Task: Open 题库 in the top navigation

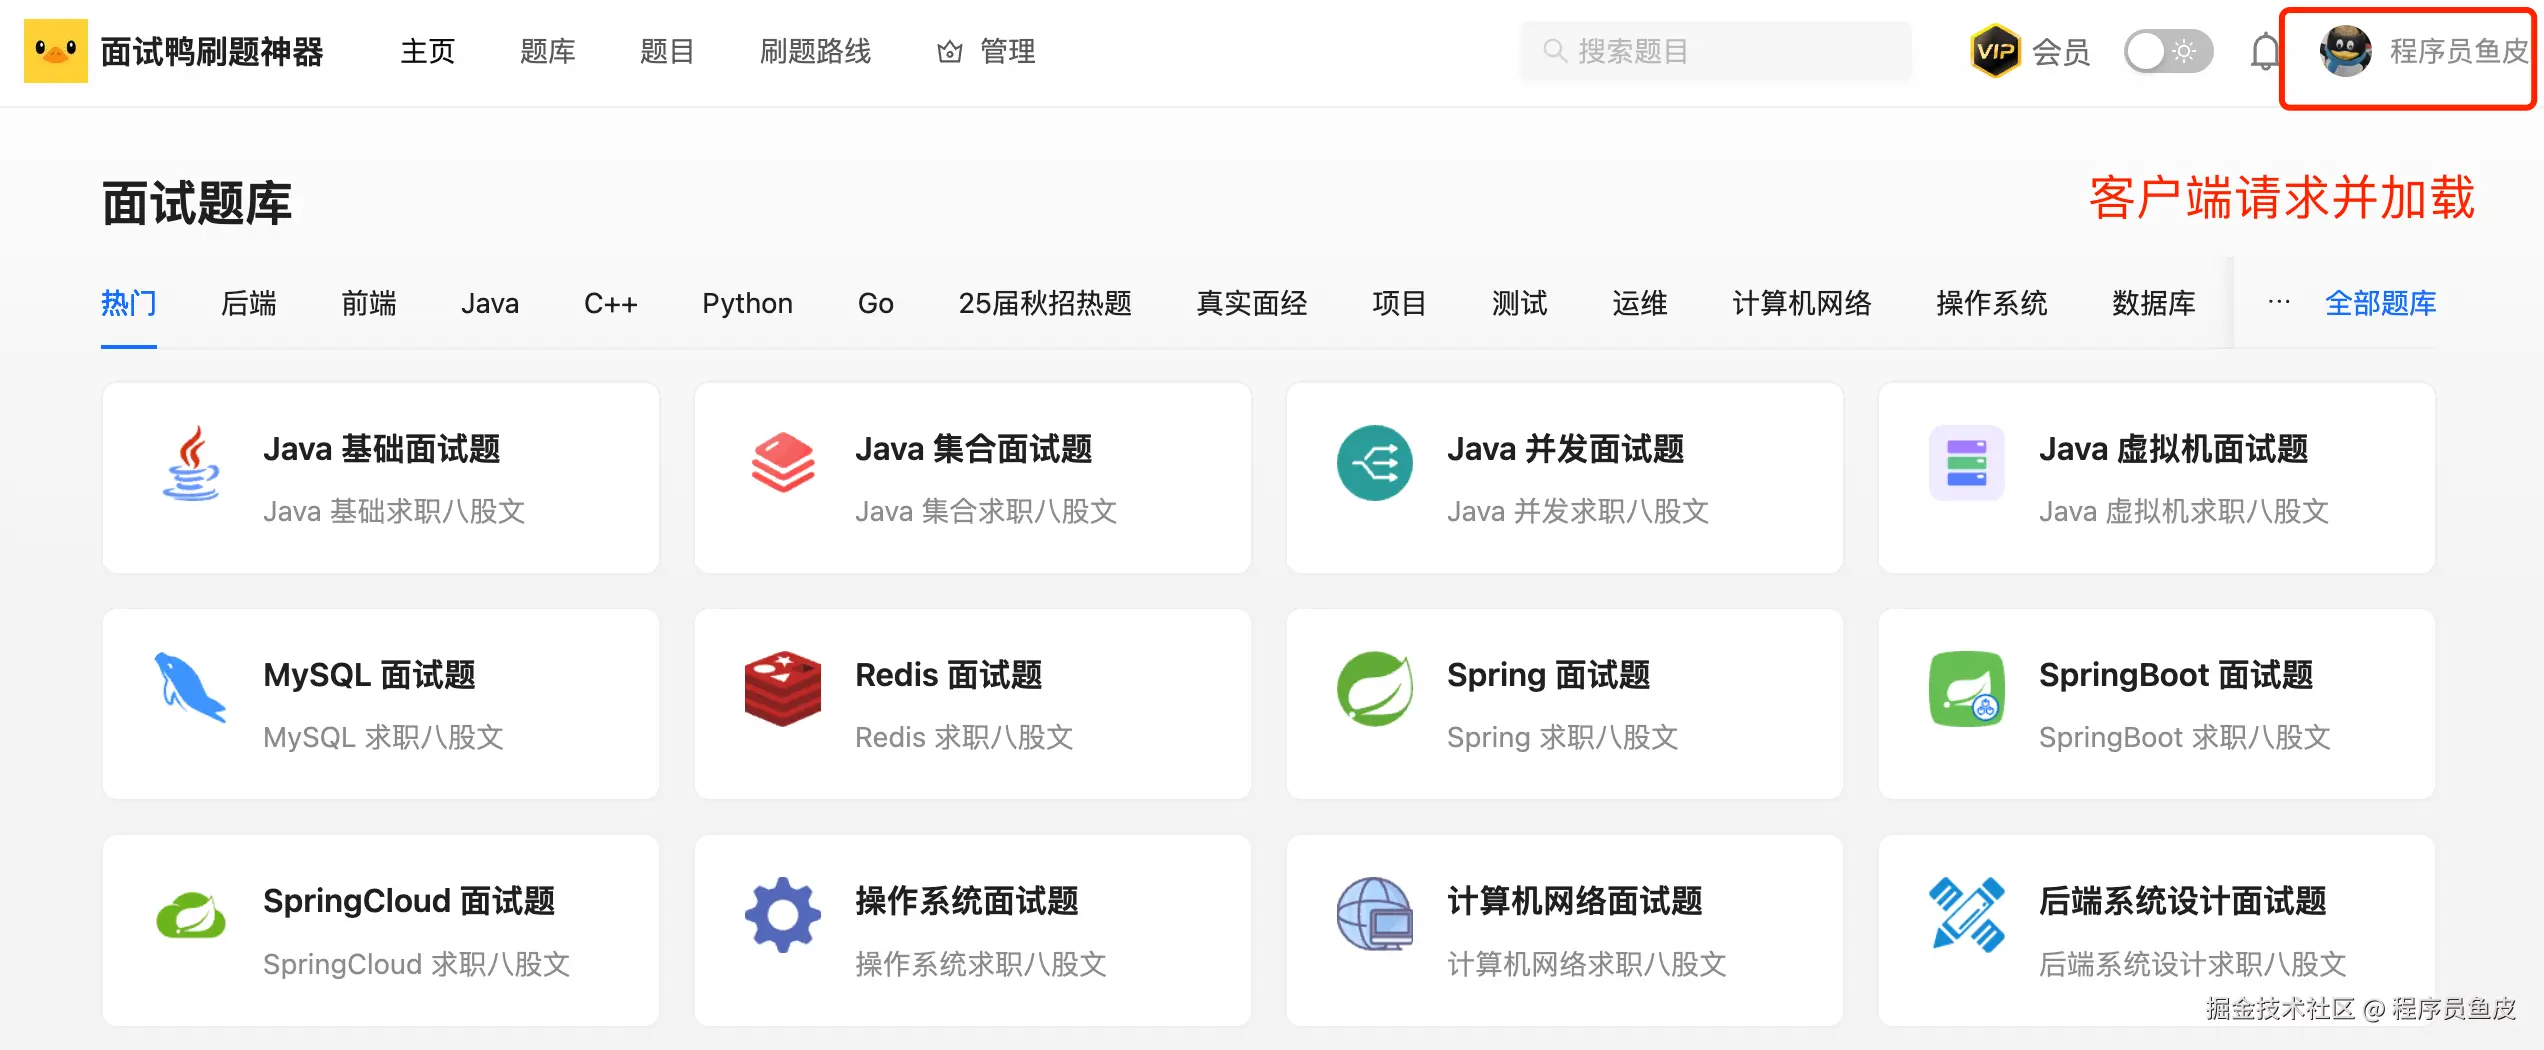Action: tap(548, 51)
